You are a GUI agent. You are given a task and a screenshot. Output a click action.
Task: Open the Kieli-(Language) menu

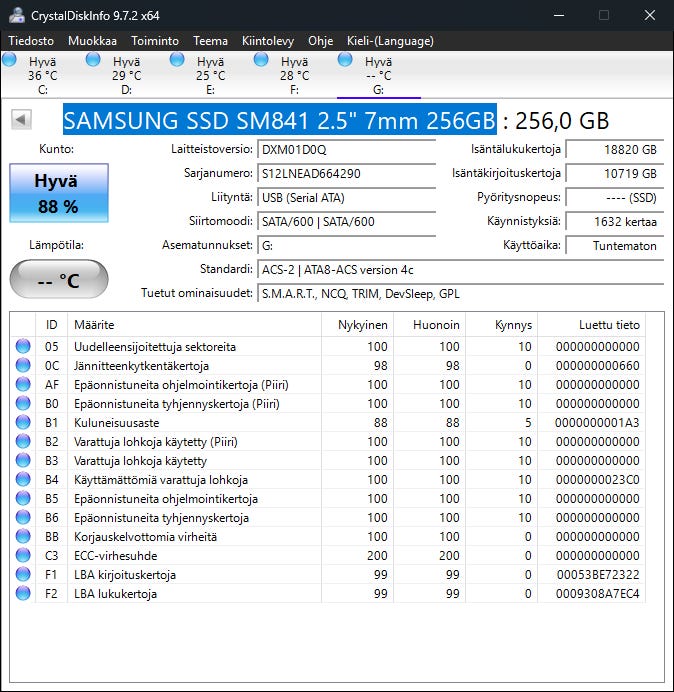pyautogui.click(x=389, y=41)
